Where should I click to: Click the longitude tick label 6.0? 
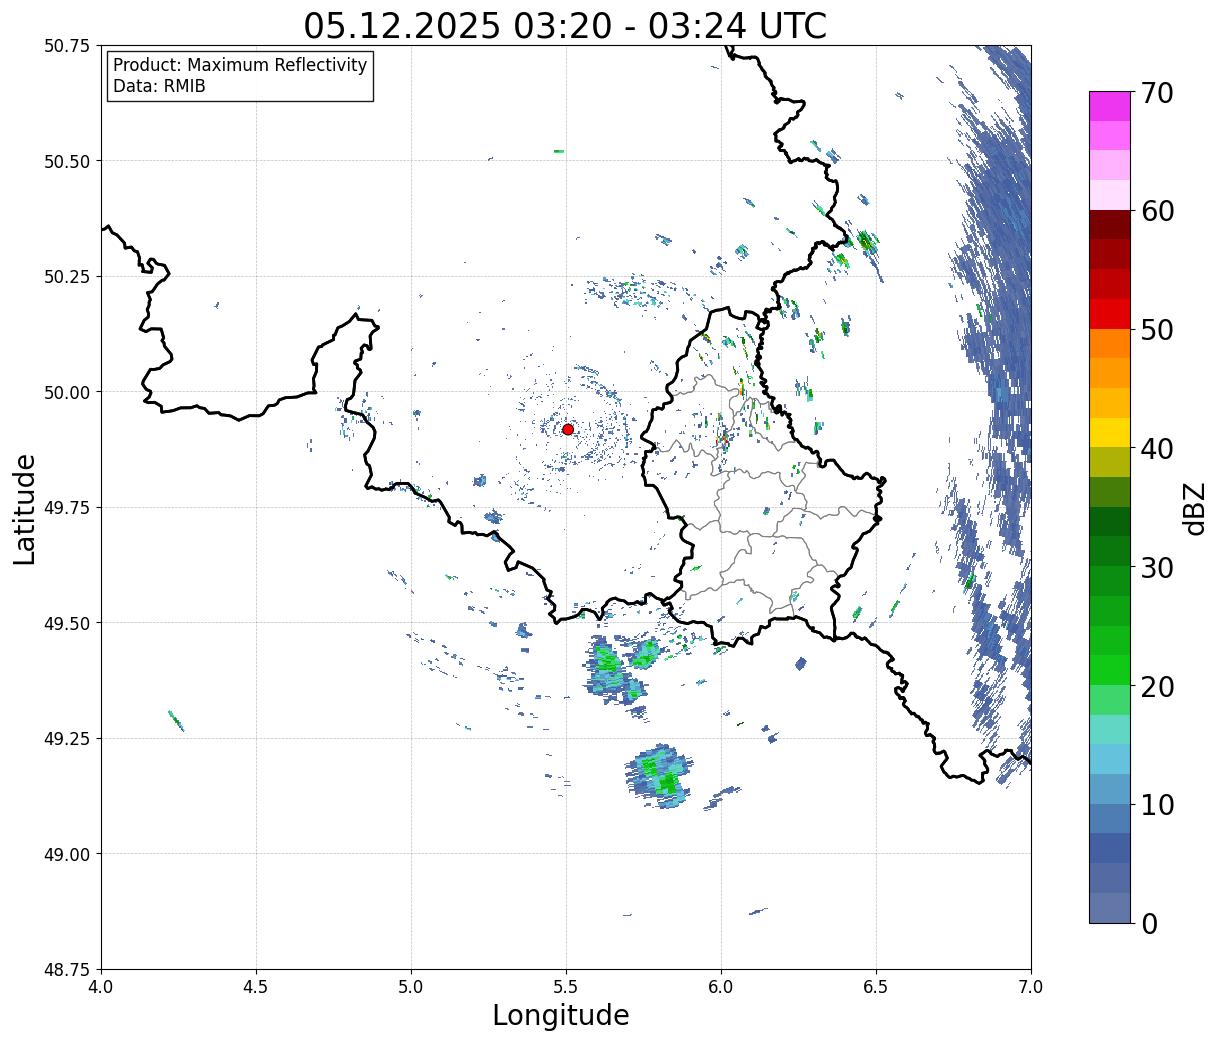(721, 987)
